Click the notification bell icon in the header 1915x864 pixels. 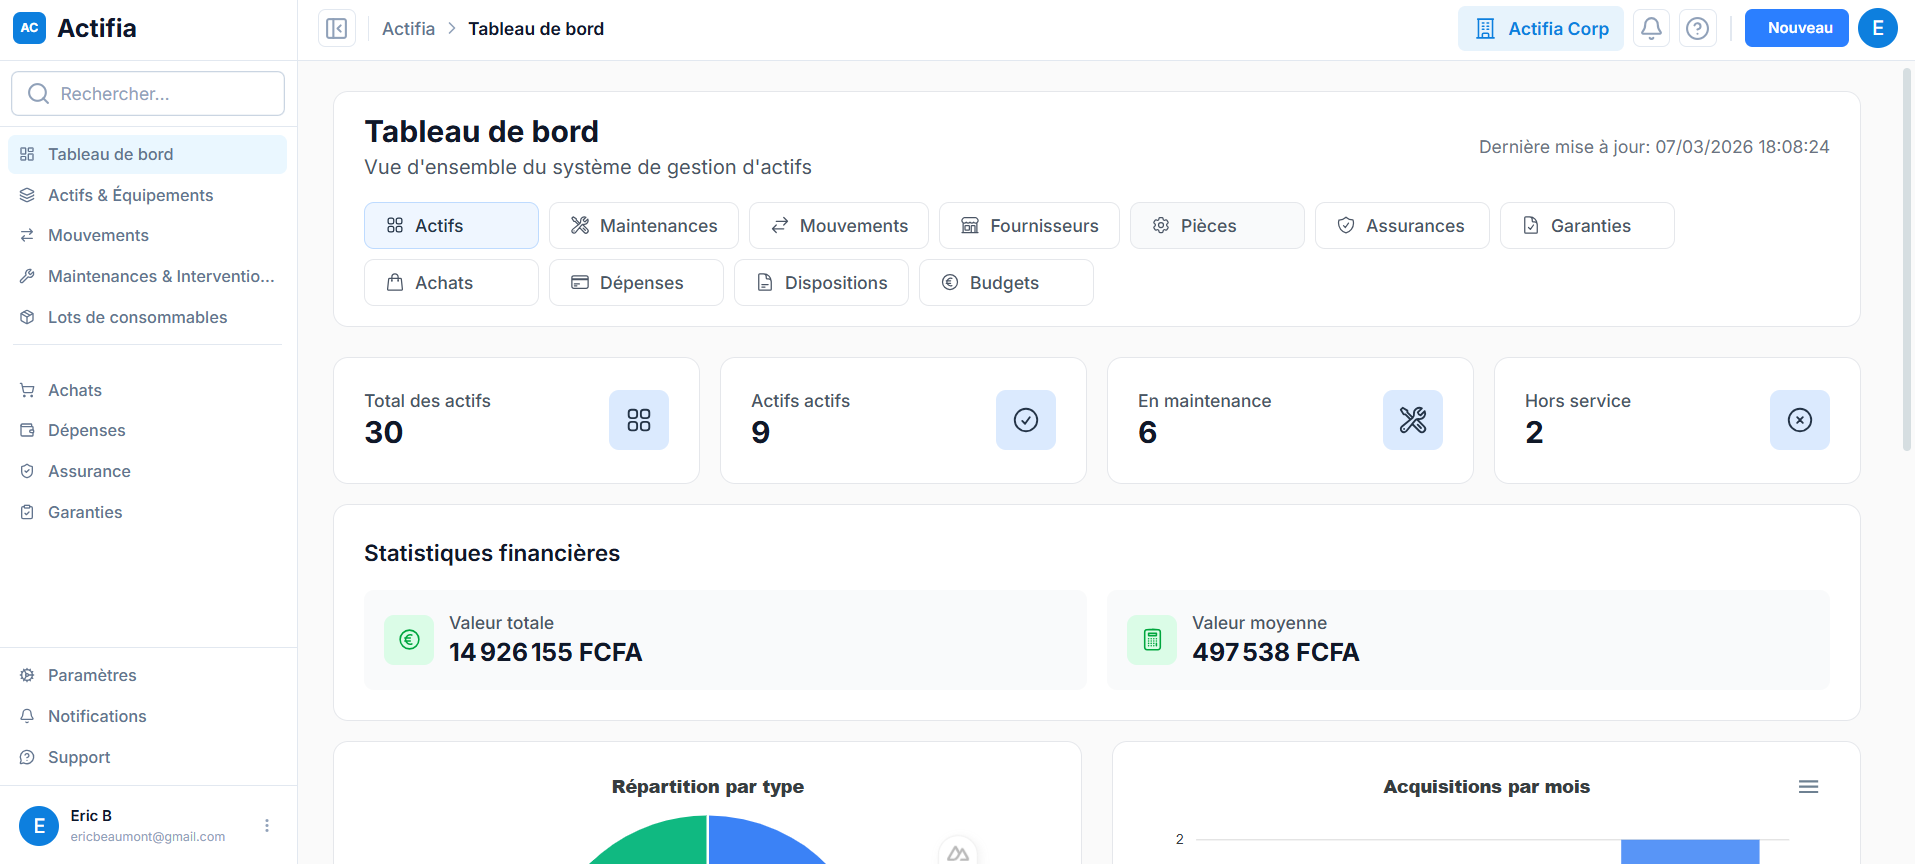coord(1650,28)
